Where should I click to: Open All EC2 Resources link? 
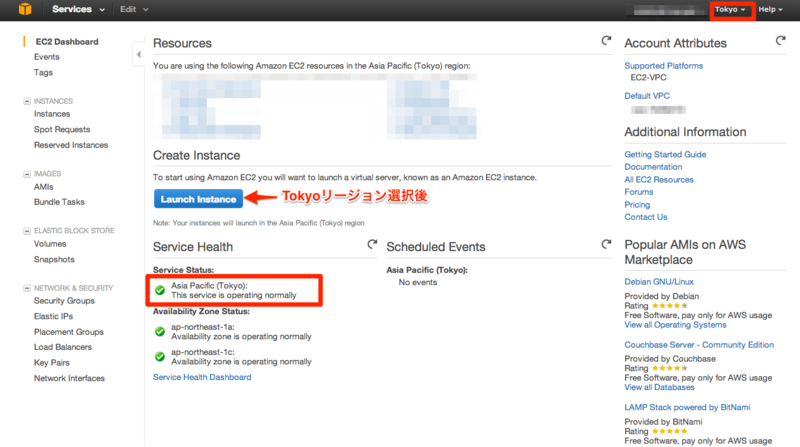point(659,180)
